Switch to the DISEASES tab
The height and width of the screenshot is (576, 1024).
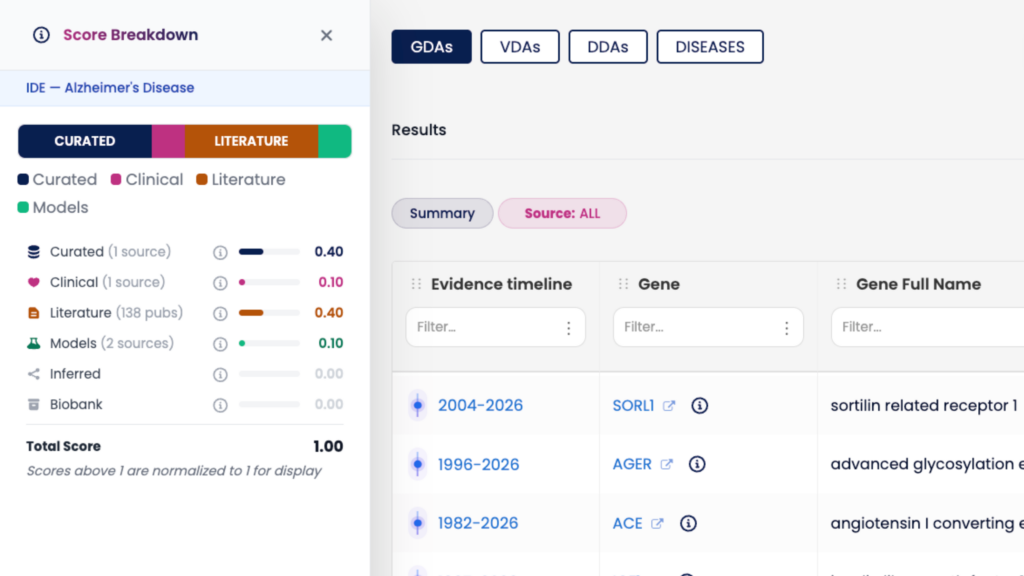tap(710, 46)
